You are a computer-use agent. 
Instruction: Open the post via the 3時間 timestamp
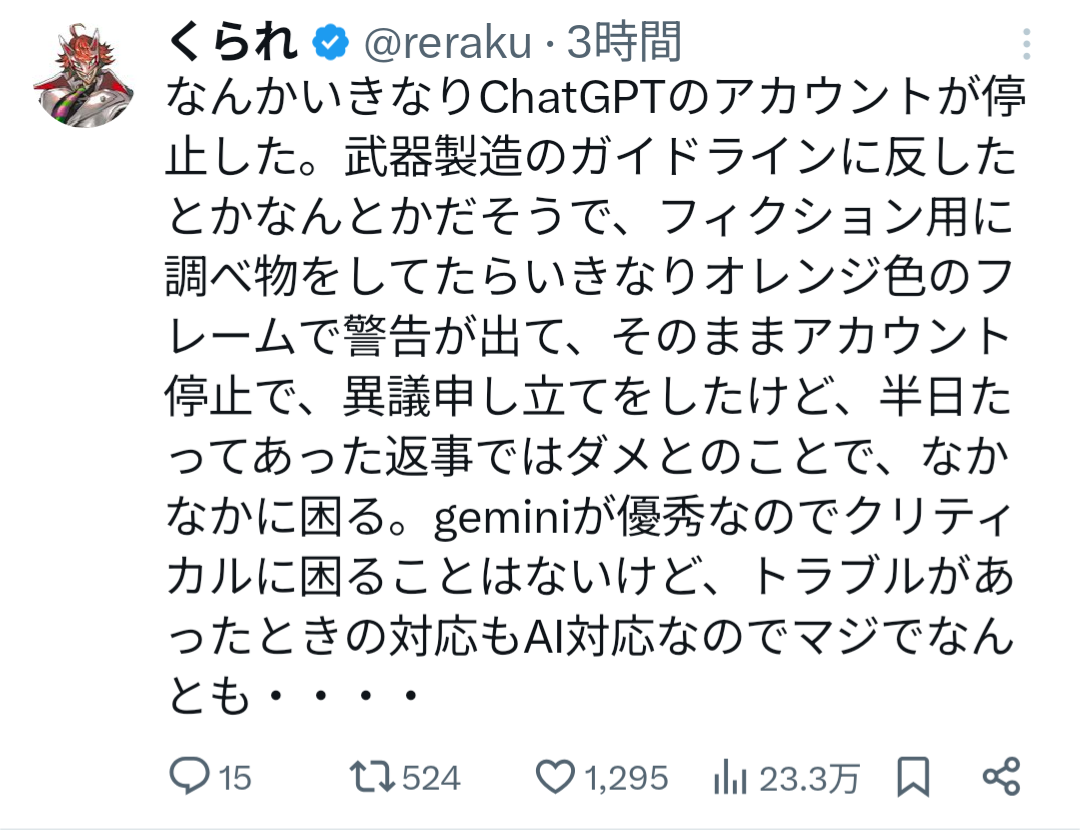coord(625,43)
